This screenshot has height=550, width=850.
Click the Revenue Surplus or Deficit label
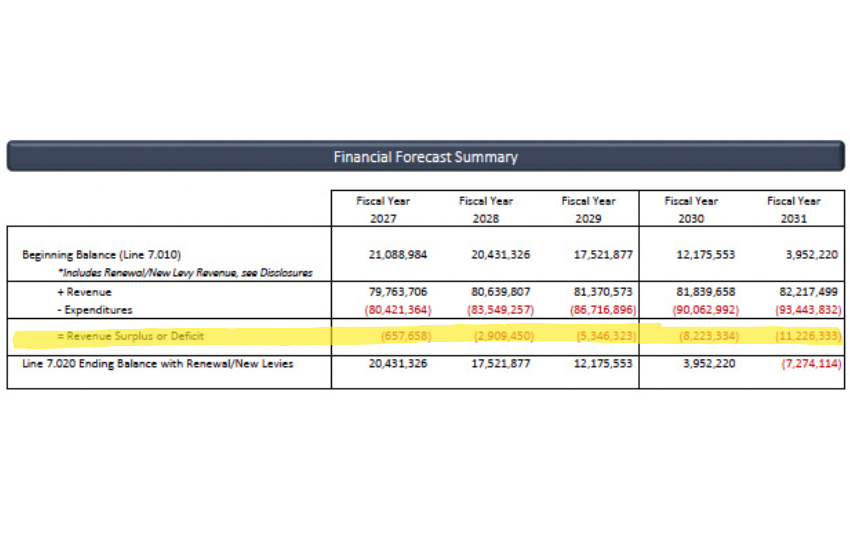pos(131,336)
